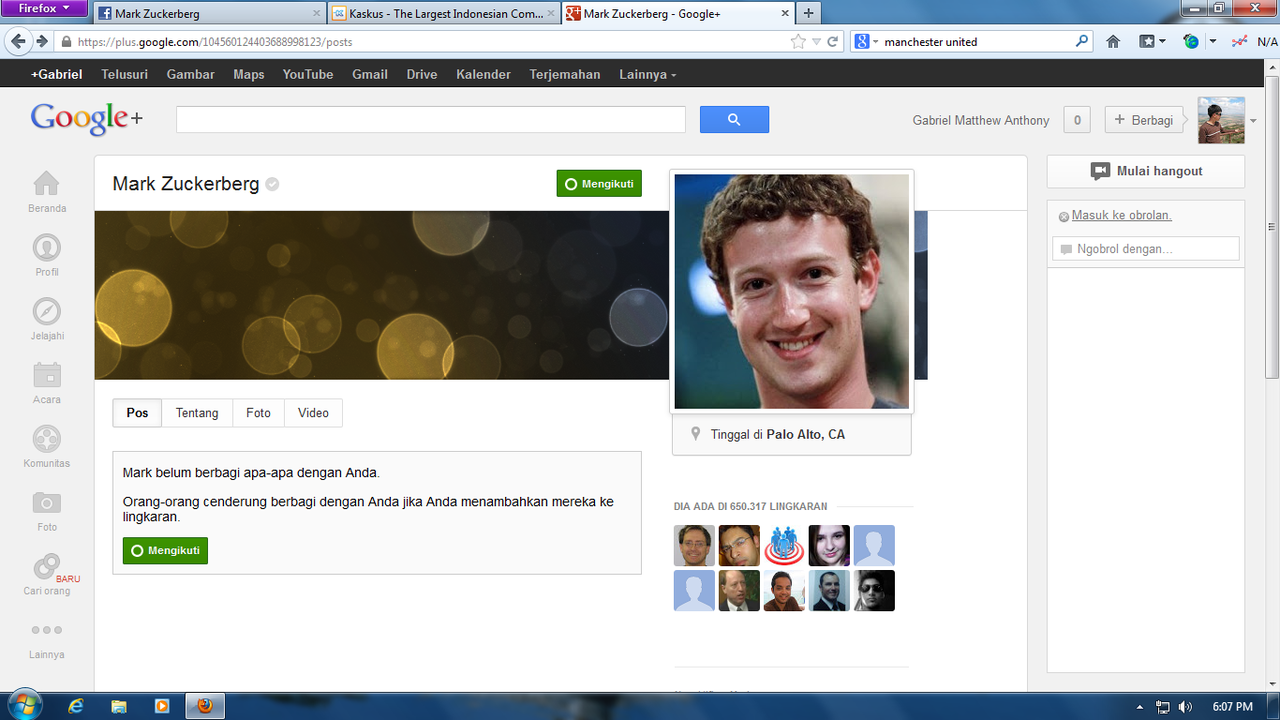Click the Google+ logo
This screenshot has width=1280, height=720.
87,118
